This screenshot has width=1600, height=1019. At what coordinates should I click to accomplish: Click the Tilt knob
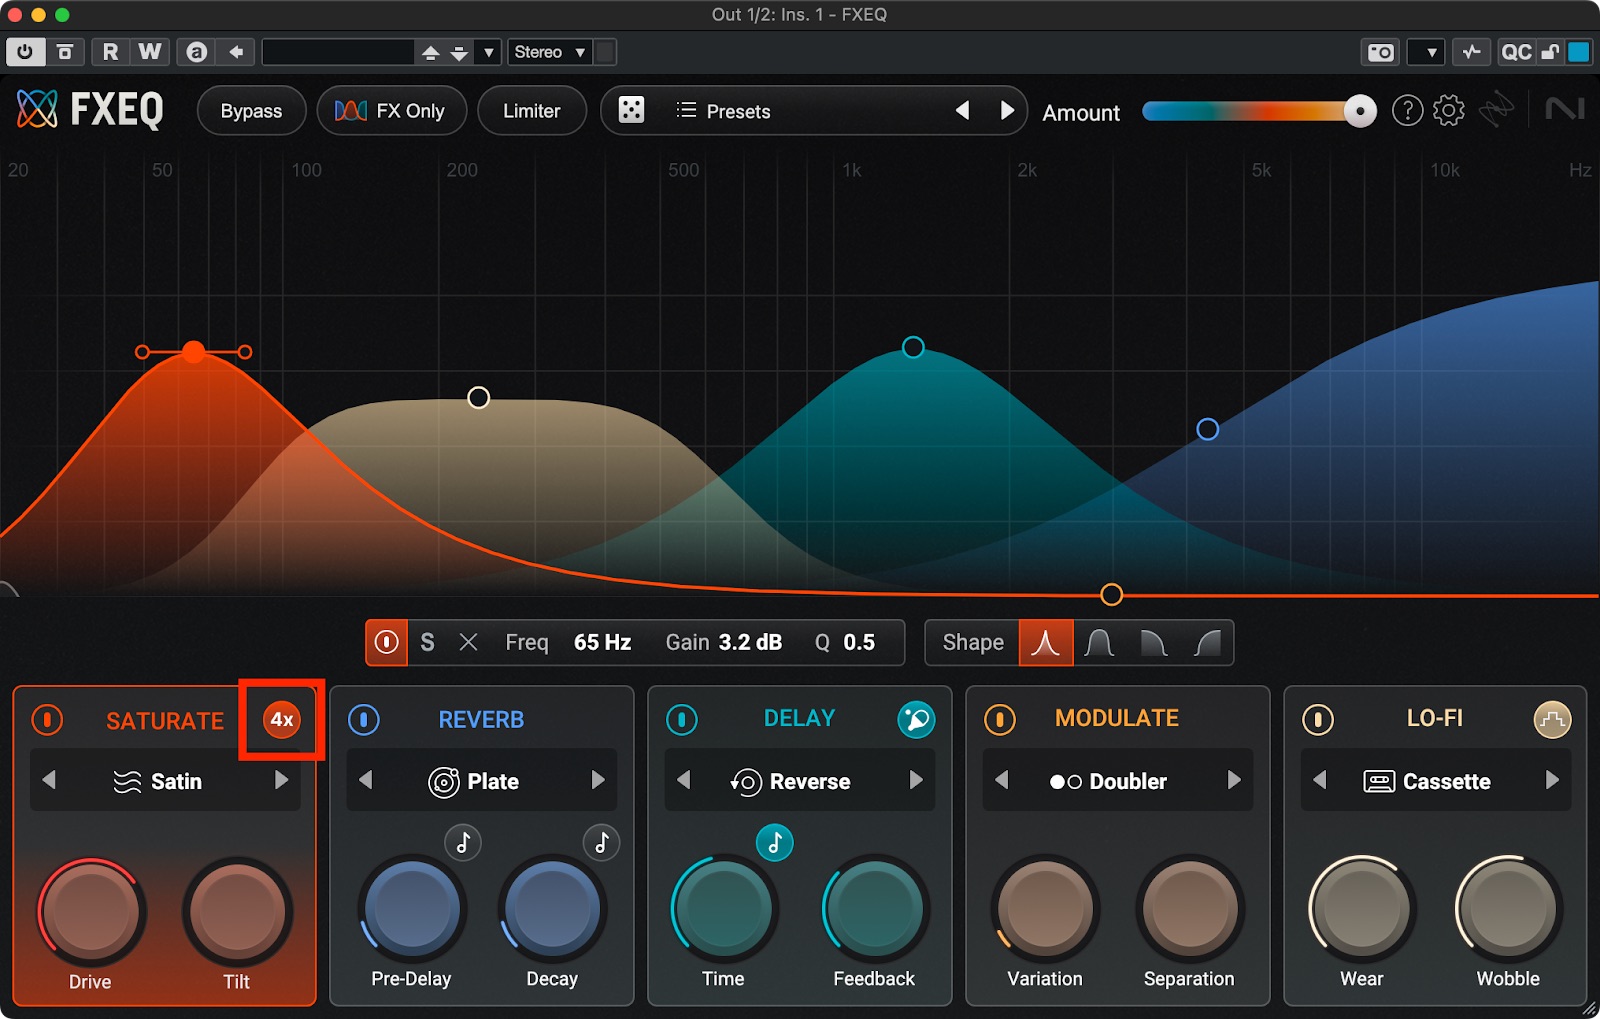[x=237, y=912]
